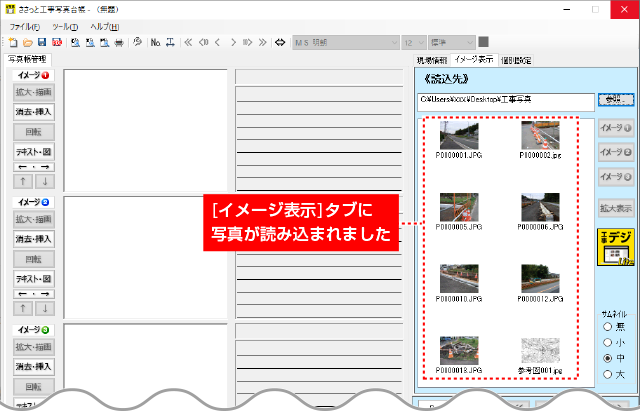Export to PDF using red PDF icon
This screenshot has width=640, height=414.
click(x=57, y=42)
